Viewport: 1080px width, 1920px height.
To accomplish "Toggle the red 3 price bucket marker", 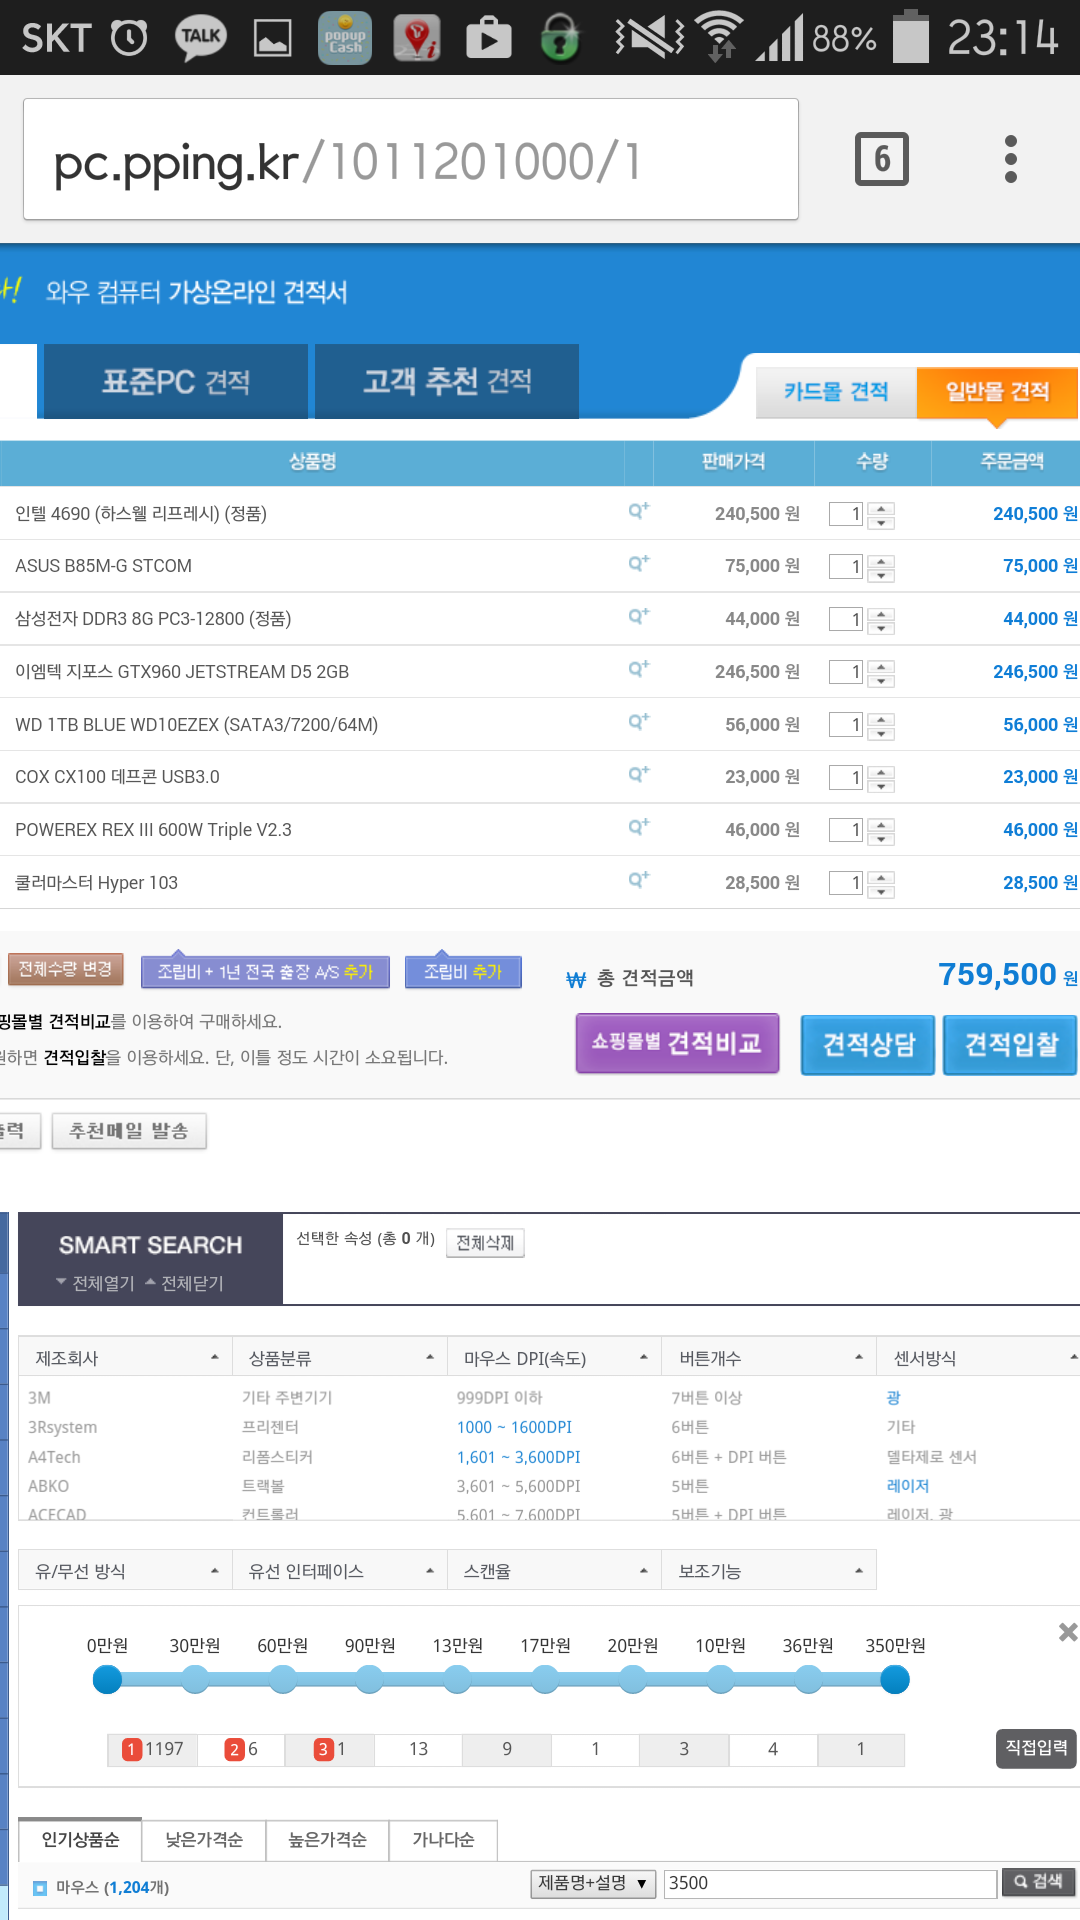I will [323, 1749].
